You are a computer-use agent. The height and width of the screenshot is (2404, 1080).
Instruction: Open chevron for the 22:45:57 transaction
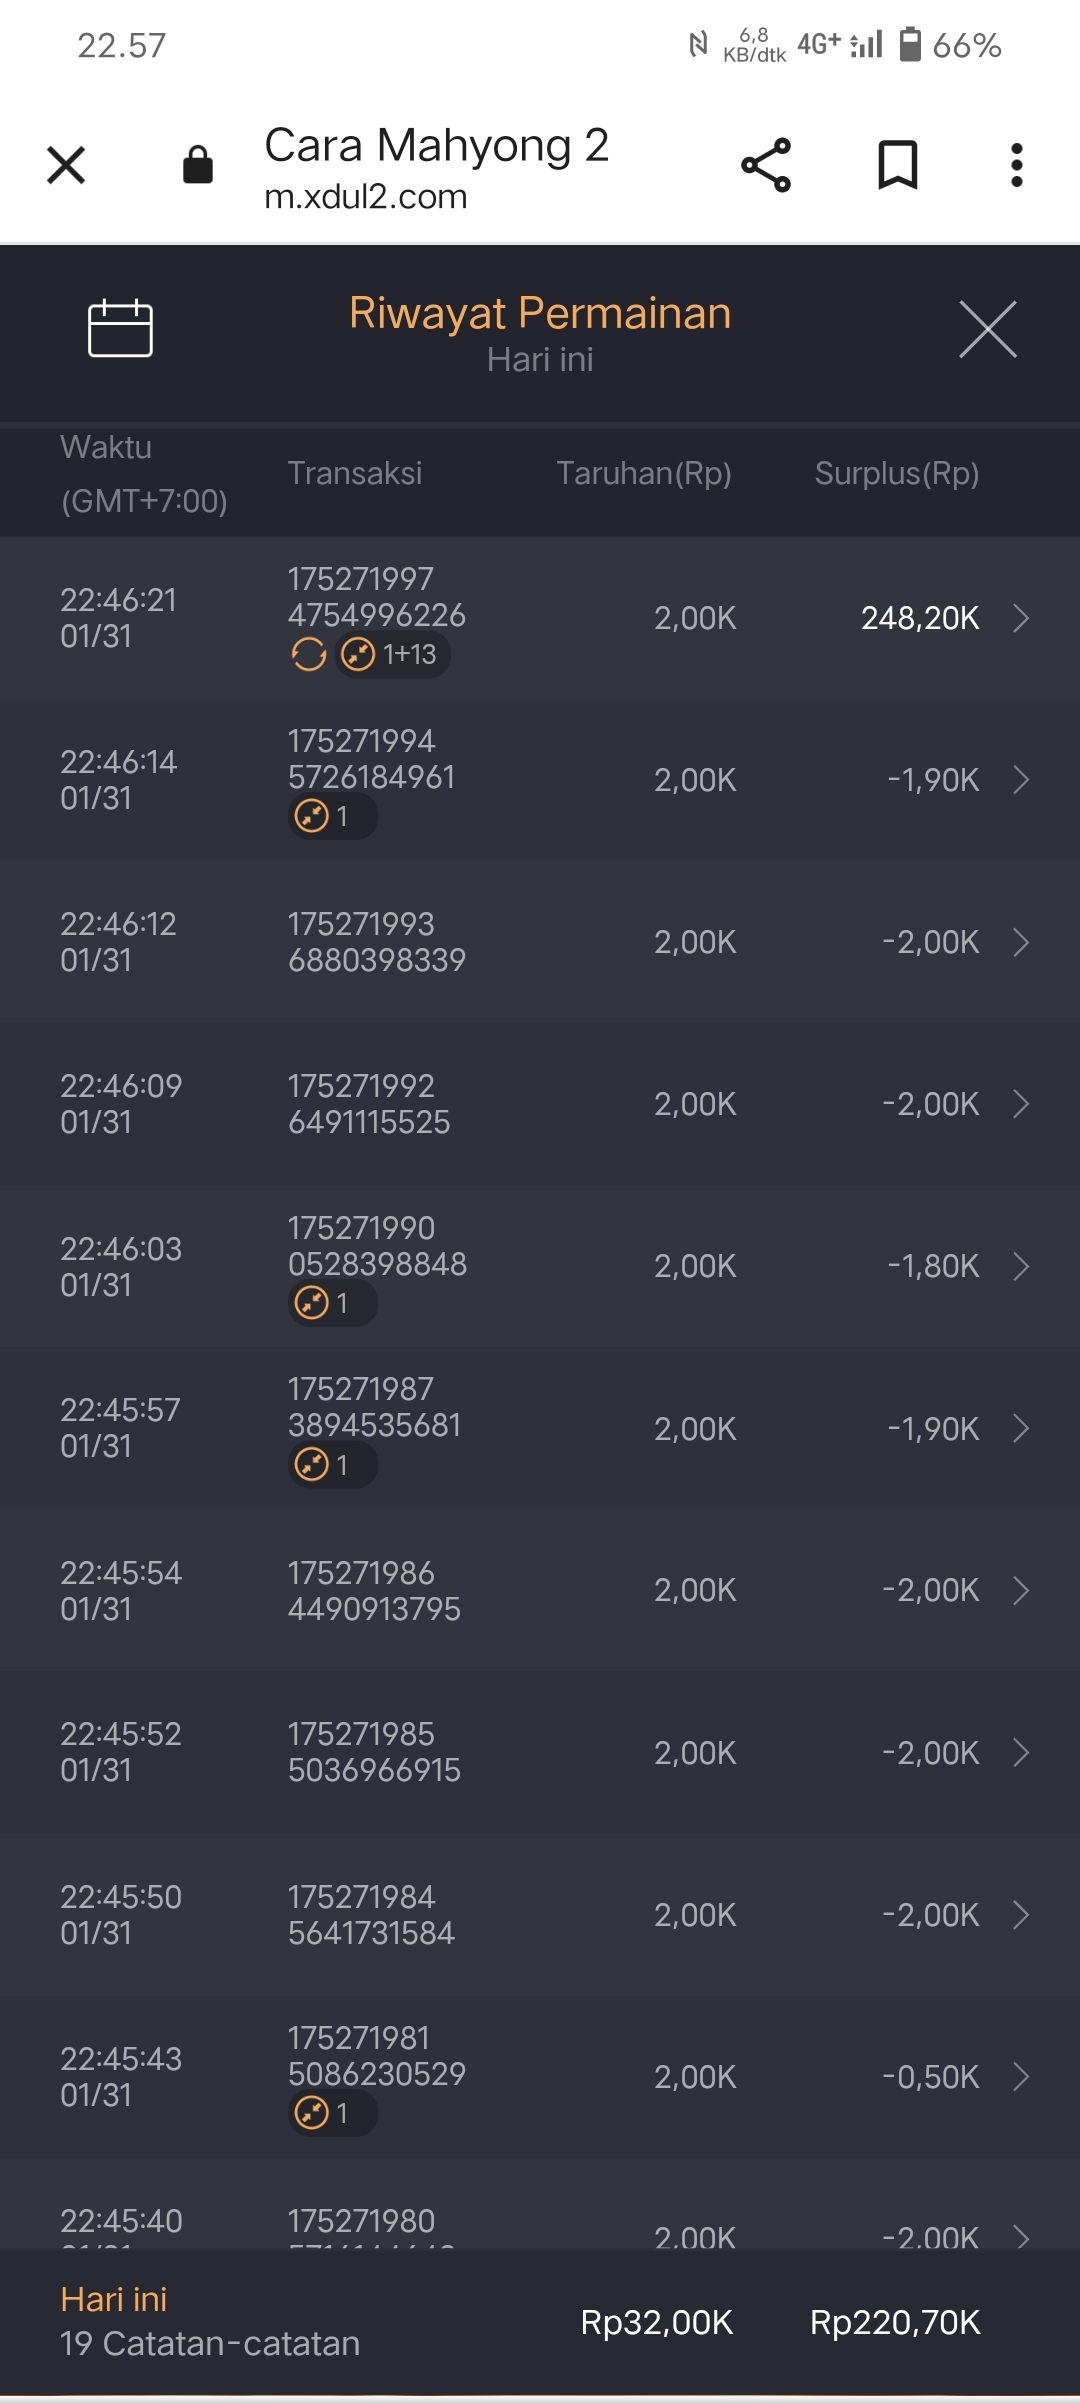pyautogui.click(x=1020, y=1429)
